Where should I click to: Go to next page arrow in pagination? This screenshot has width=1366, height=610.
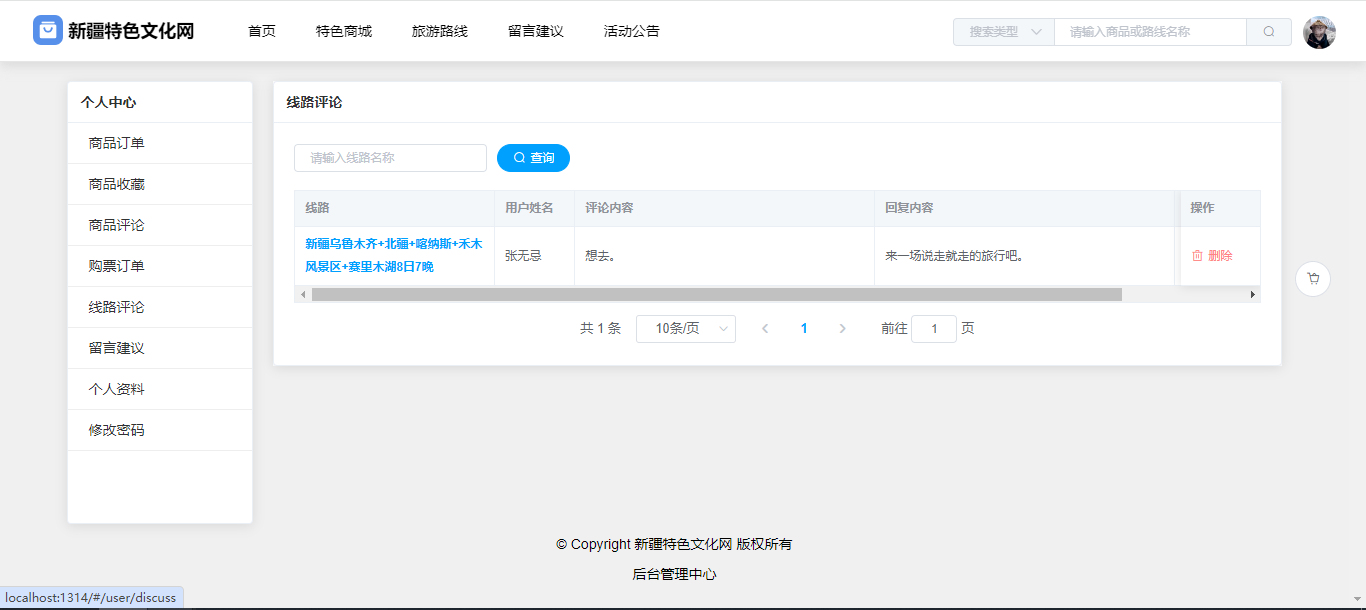(x=842, y=329)
